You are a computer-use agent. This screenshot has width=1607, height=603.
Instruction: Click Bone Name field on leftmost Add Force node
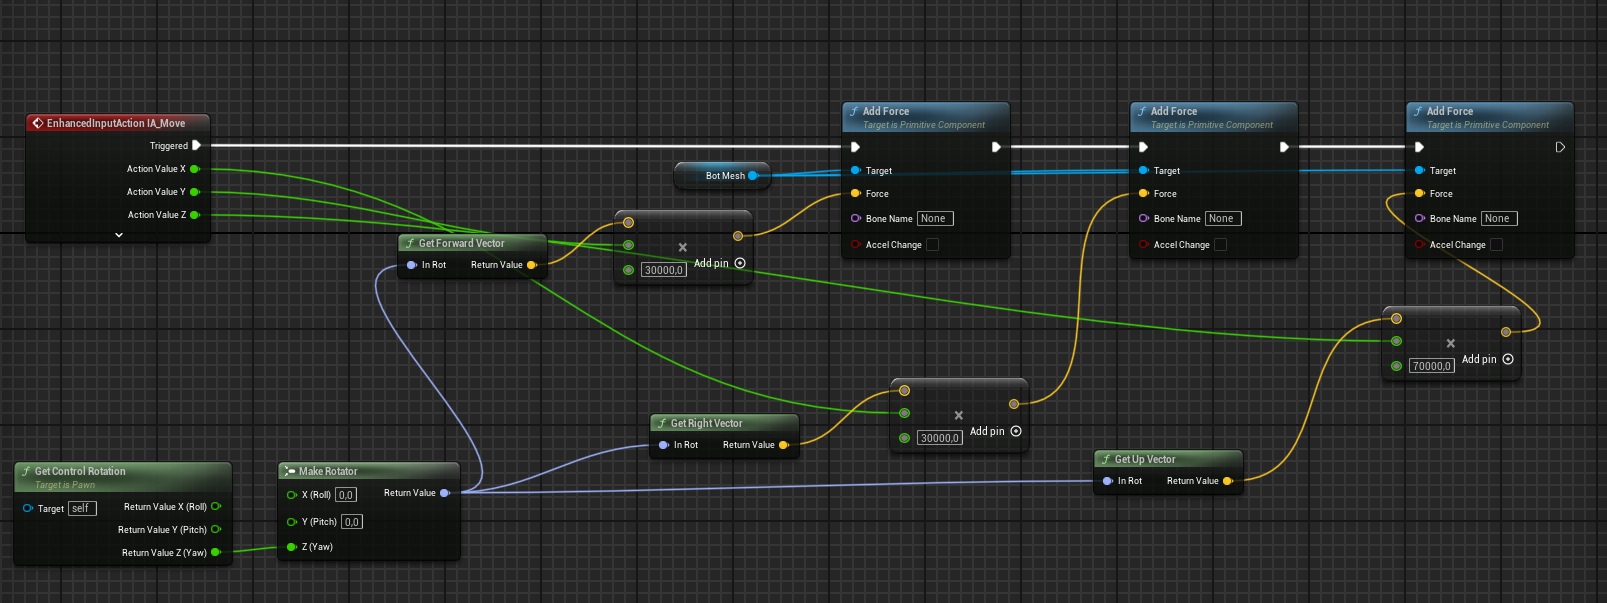point(934,219)
